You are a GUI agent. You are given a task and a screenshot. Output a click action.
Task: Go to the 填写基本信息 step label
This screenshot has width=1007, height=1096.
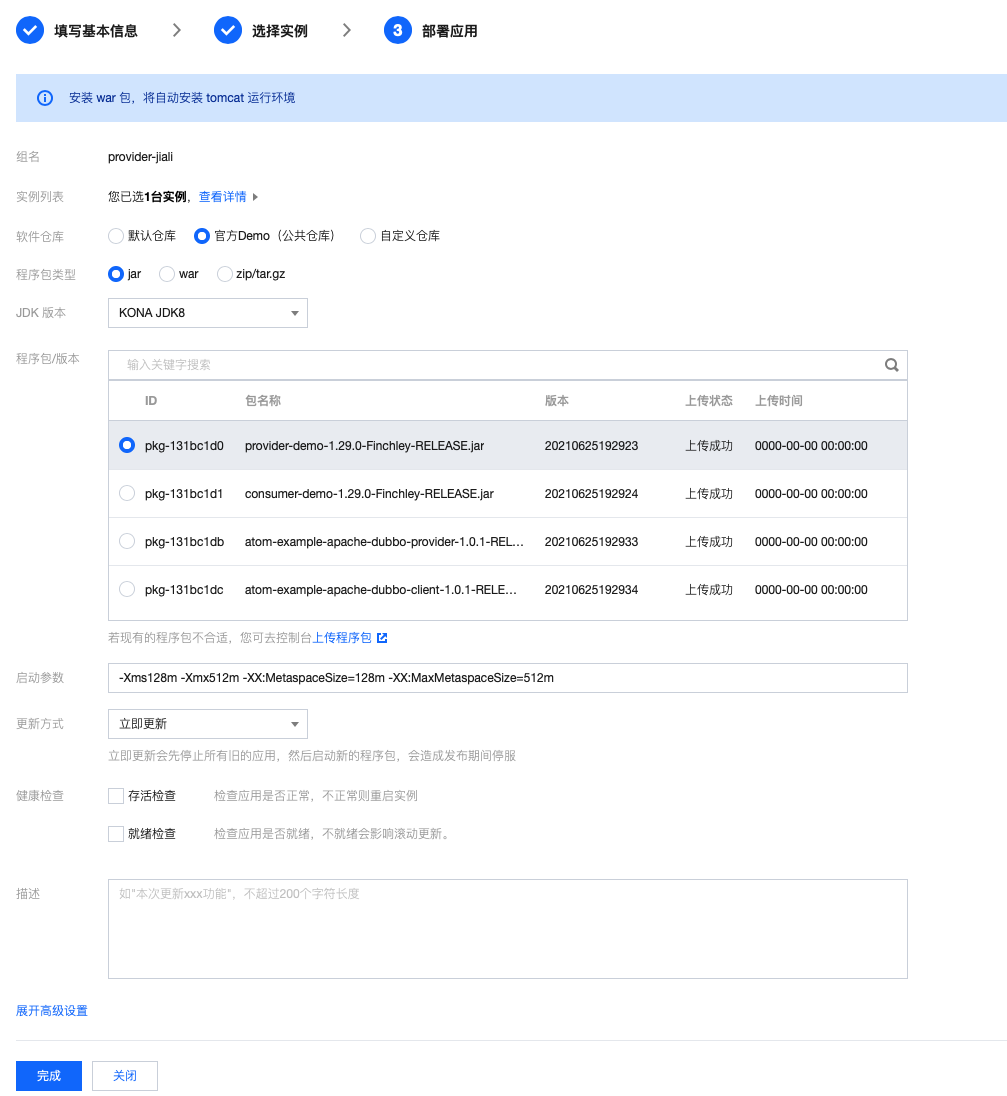[x=96, y=31]
